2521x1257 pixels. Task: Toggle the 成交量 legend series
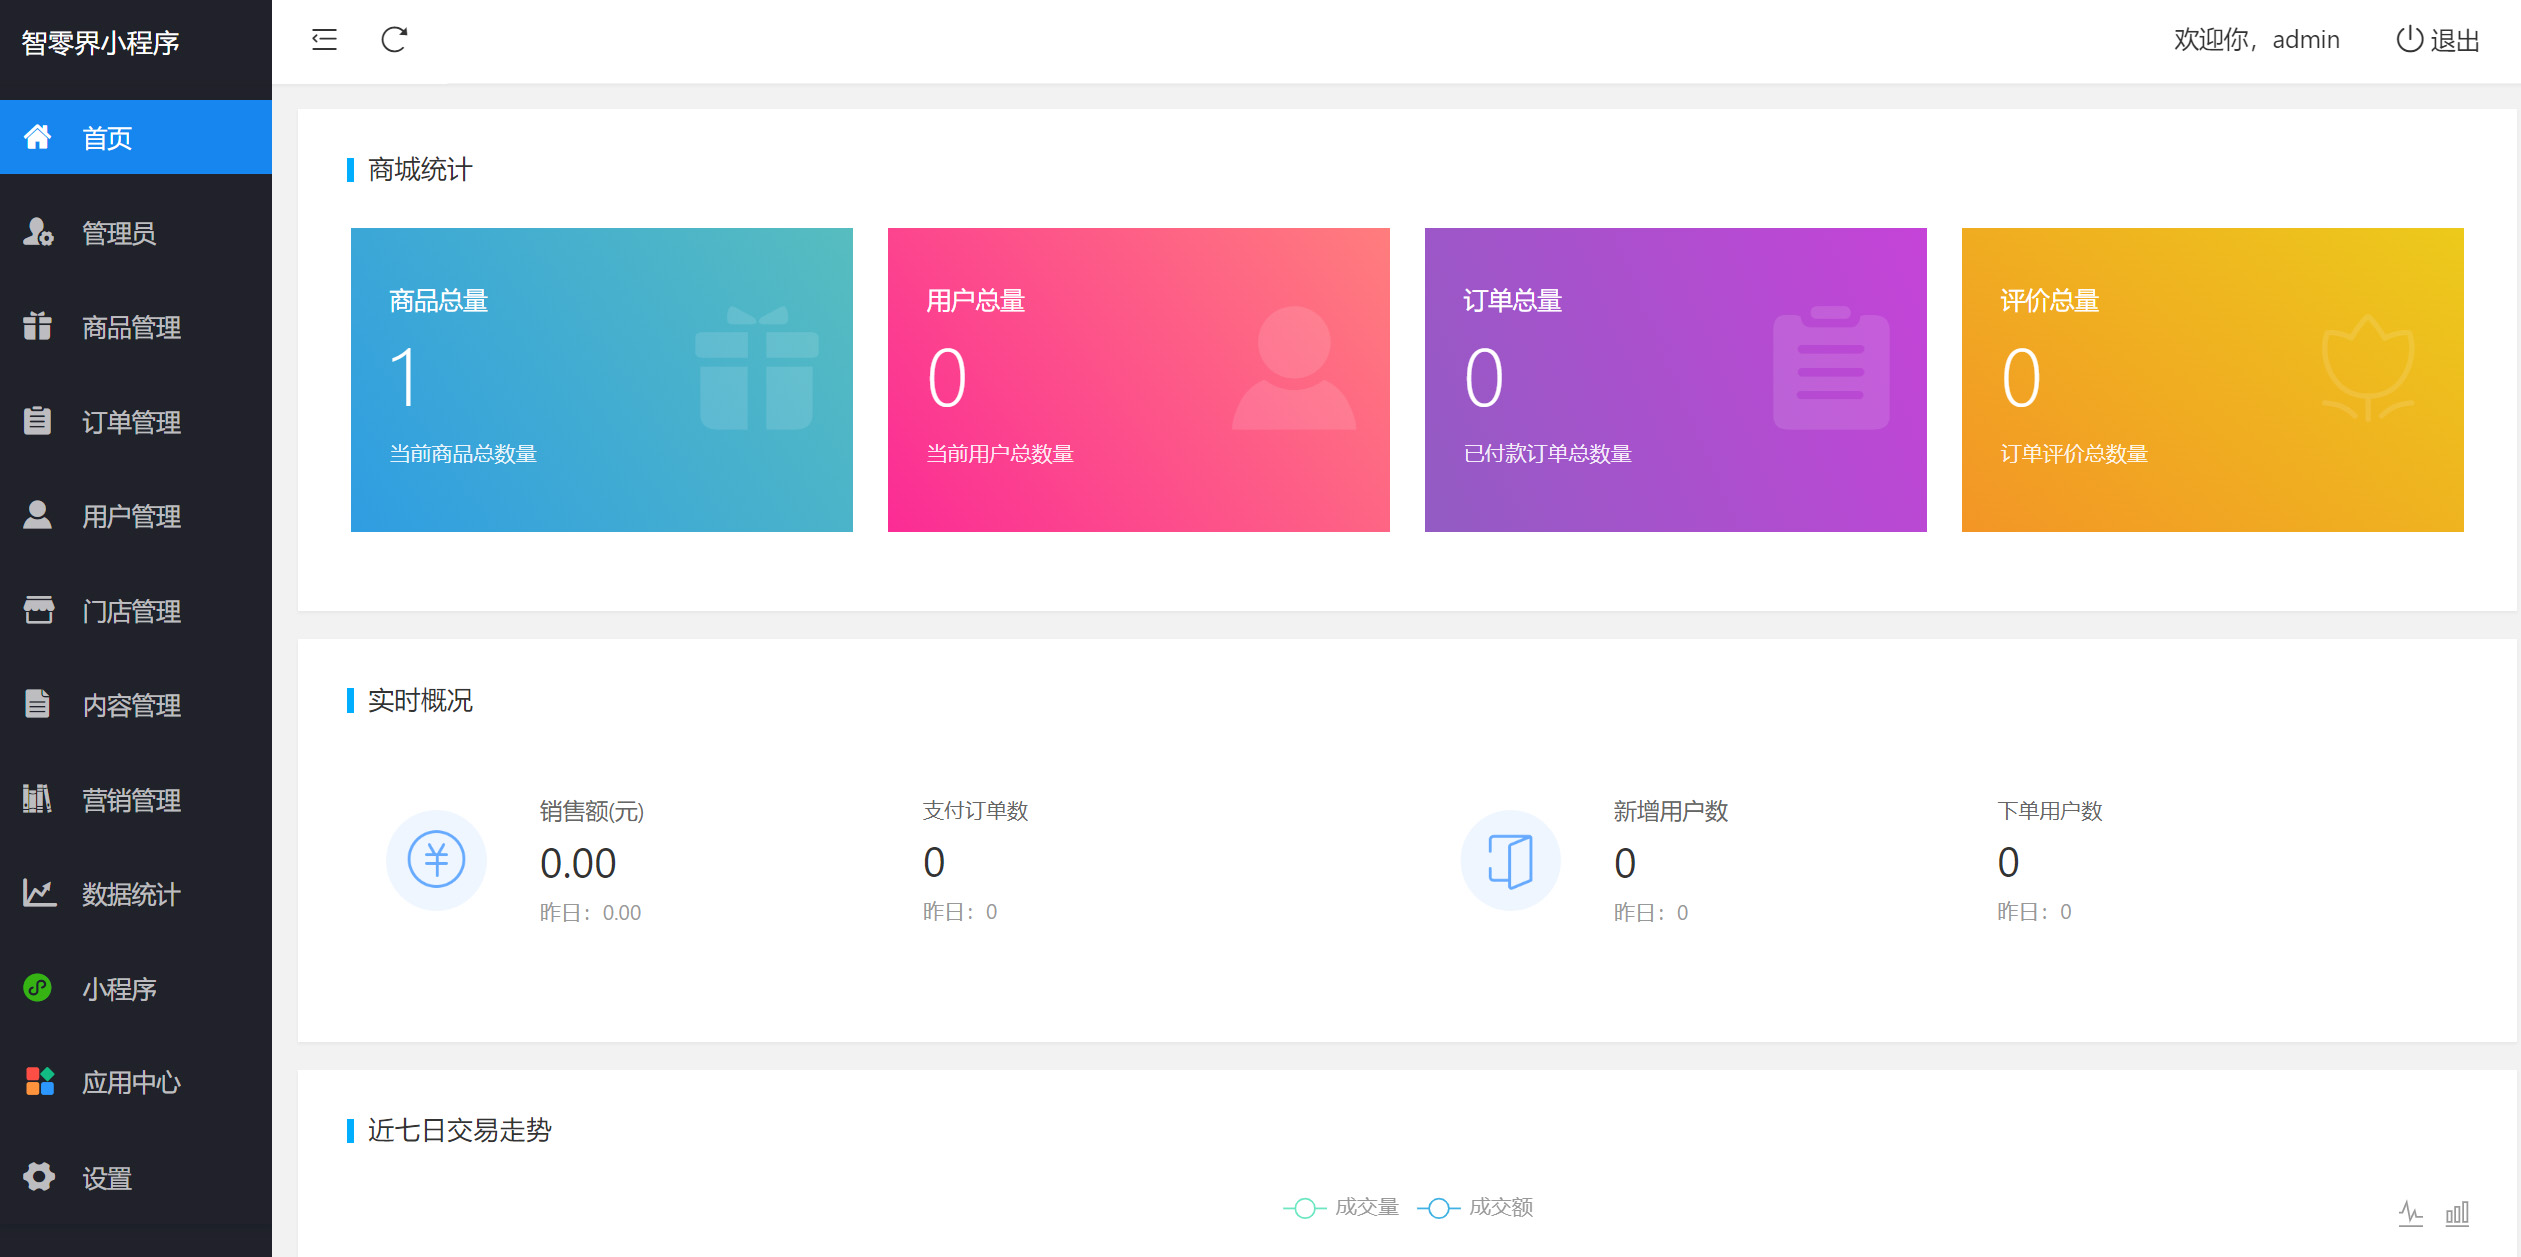coord(1342,1208)
